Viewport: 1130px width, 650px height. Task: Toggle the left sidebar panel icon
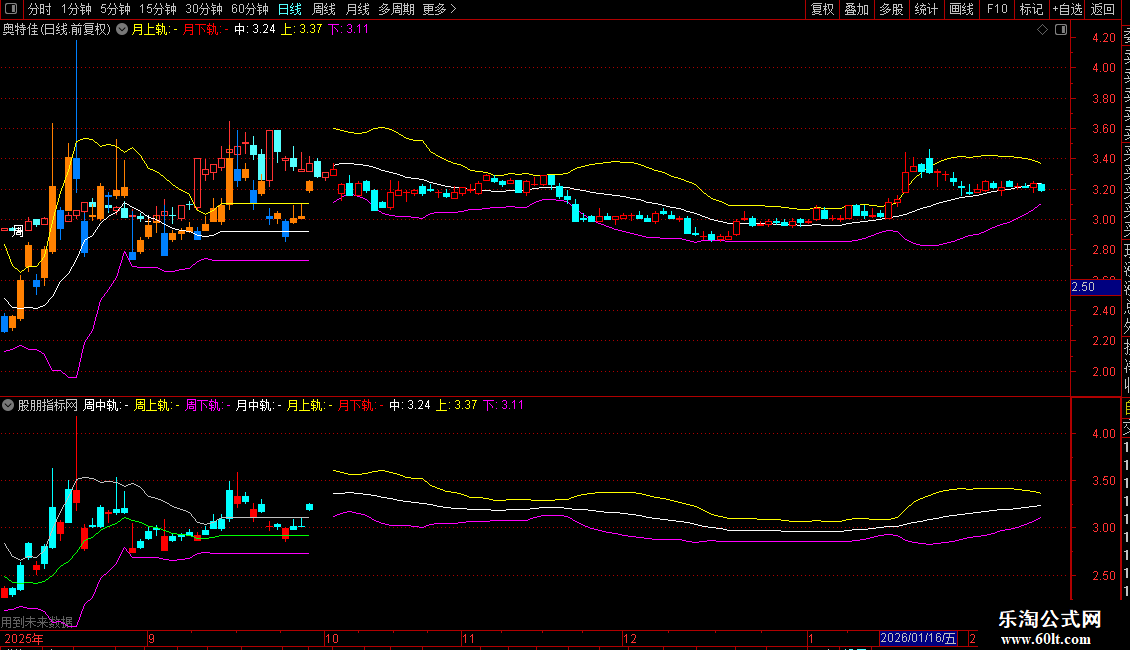[x=11, y=9]
